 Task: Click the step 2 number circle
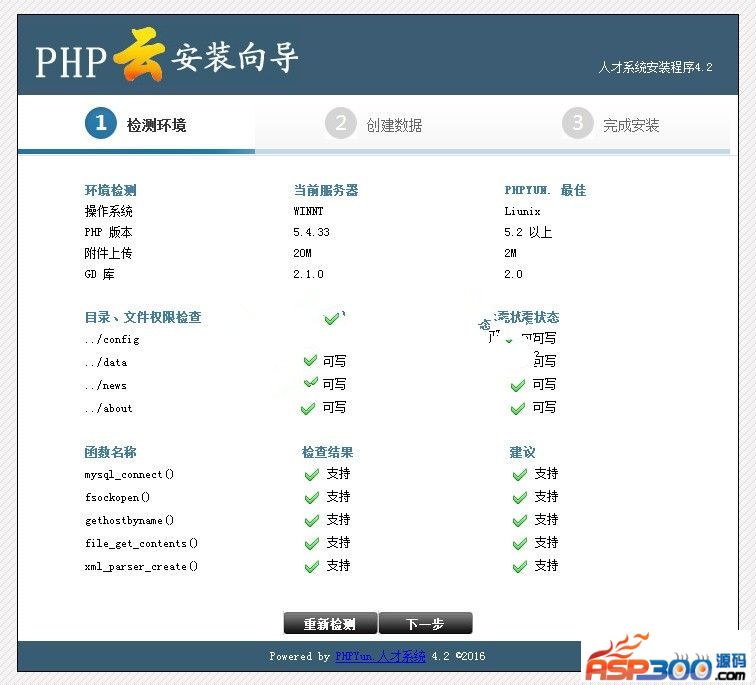coord(340,123)
